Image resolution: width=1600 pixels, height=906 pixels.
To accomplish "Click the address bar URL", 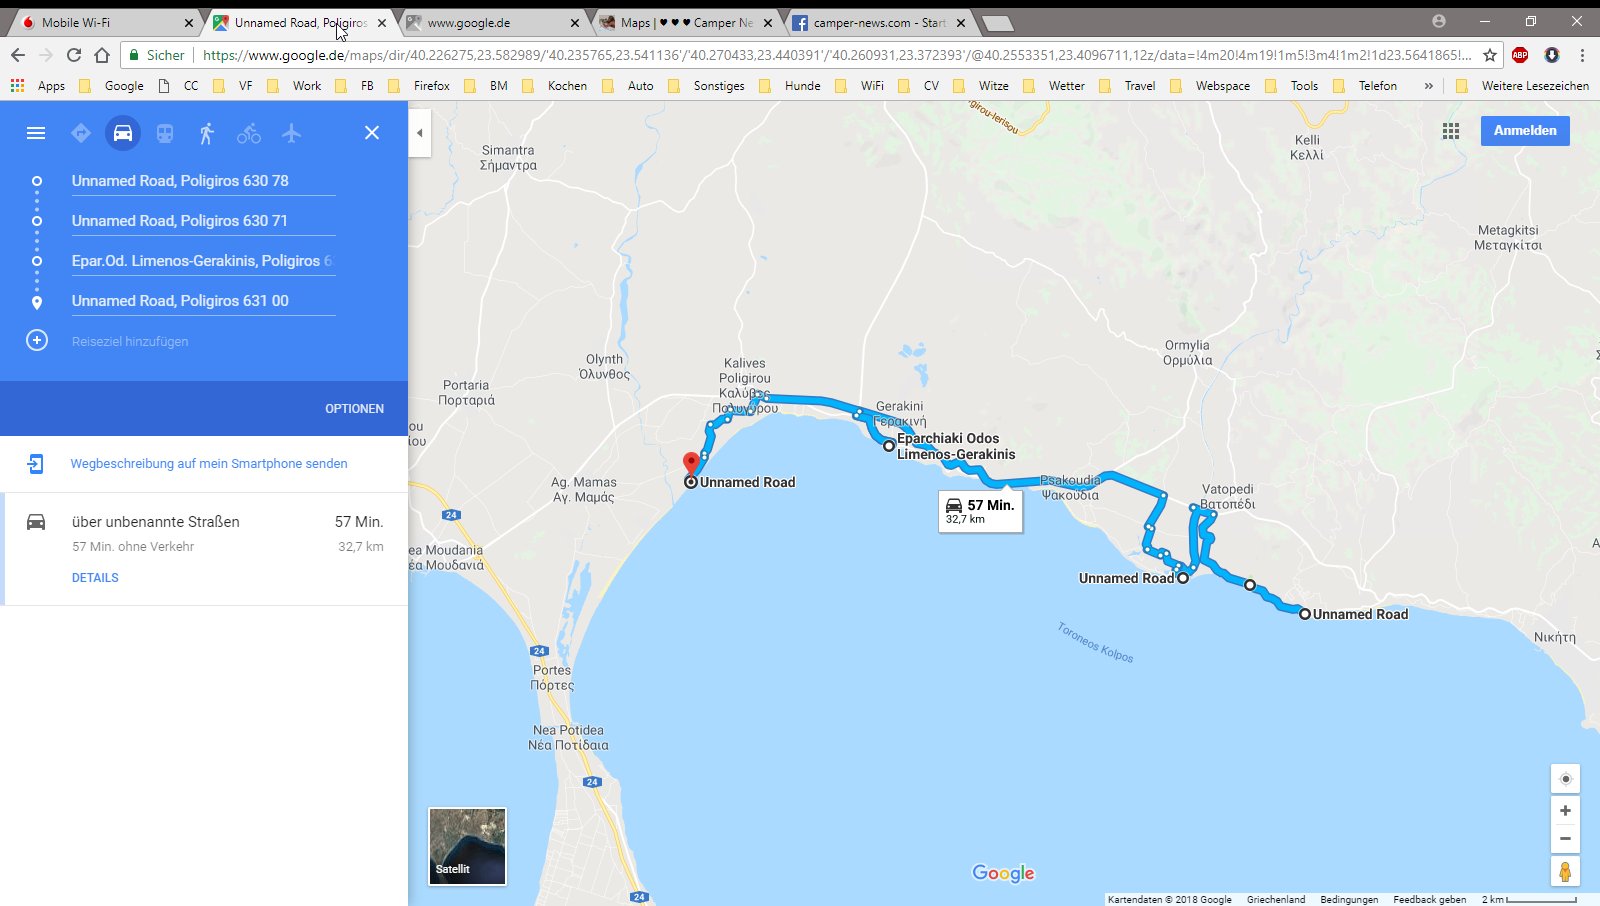I will point(836,55).
